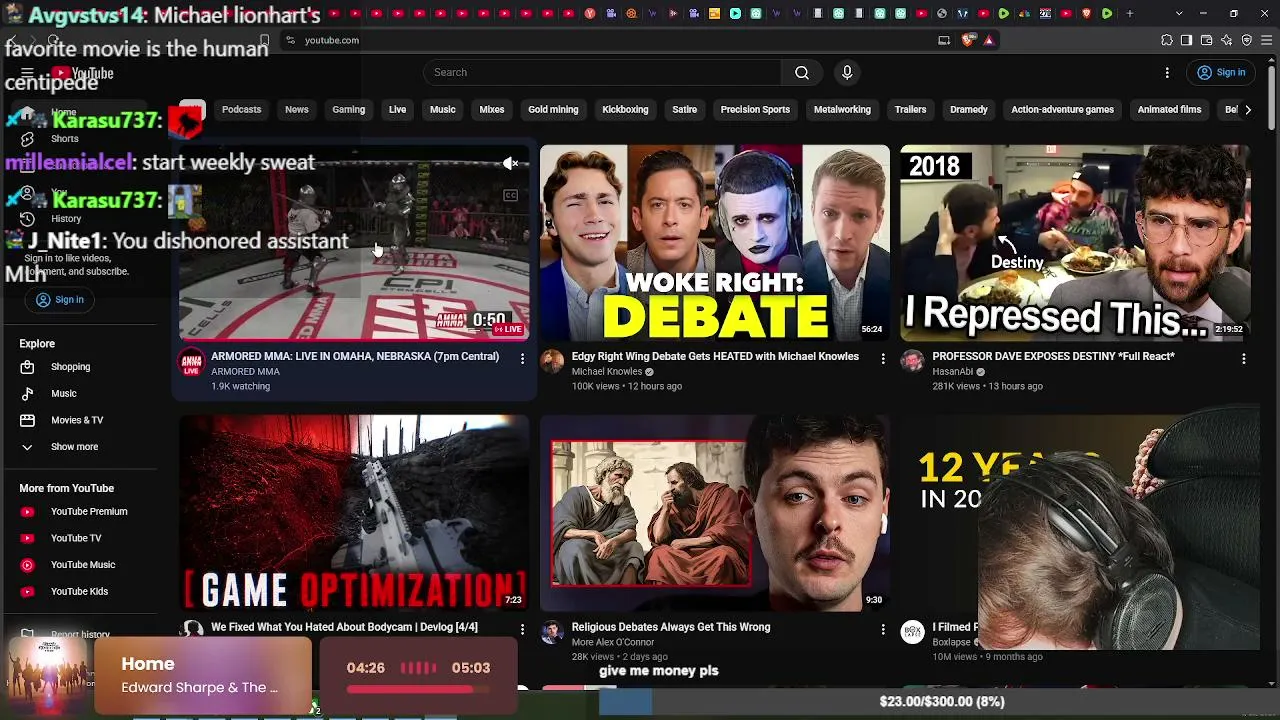Show more category chips with the right arrow
The width and height of the screenshot is (1280, 720).
(1247, 109)
